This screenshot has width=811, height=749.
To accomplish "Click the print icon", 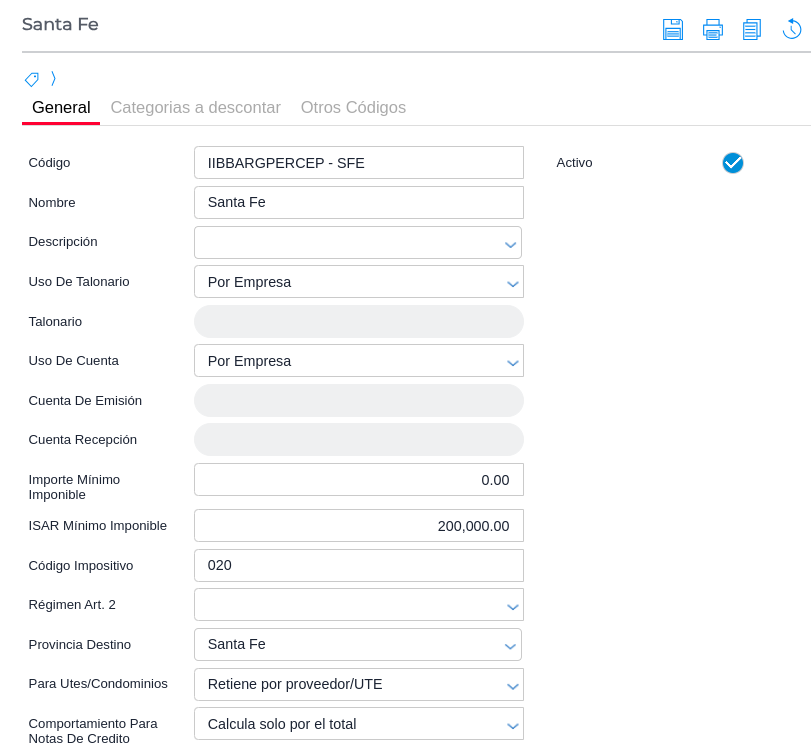I will point(713,29).
